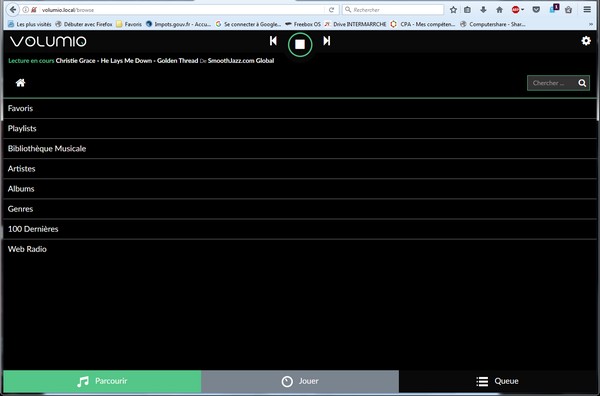The height and width of the screenshot is (396, 600).
Task: Open Volumio settings gear menu
Action: [586, 41]
